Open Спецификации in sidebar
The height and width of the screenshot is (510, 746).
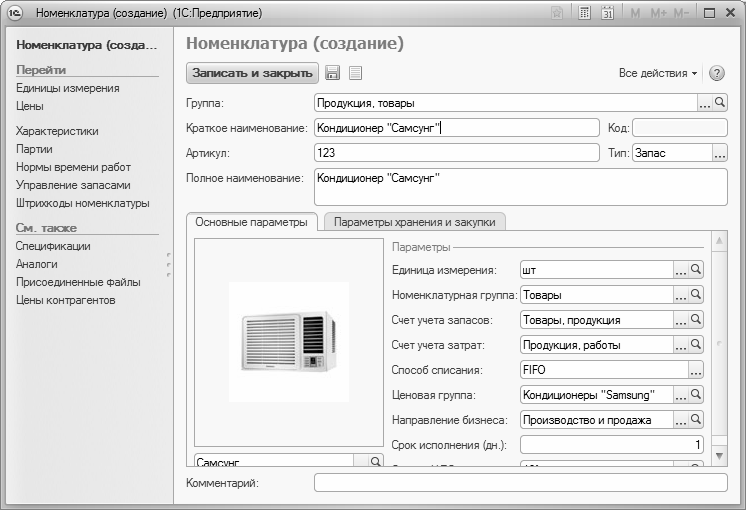pyautogui.click(x=53, y=246)
